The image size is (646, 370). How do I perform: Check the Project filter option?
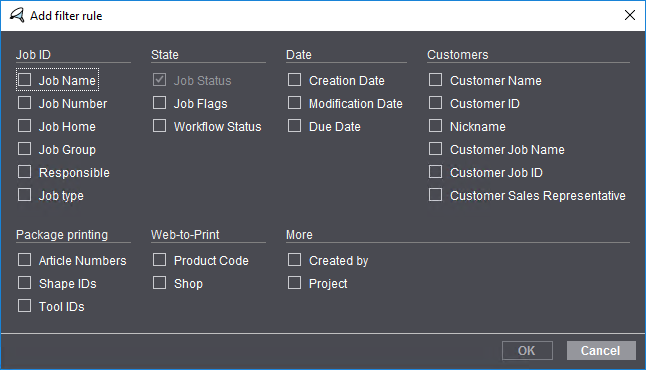(x=294, y=283)
